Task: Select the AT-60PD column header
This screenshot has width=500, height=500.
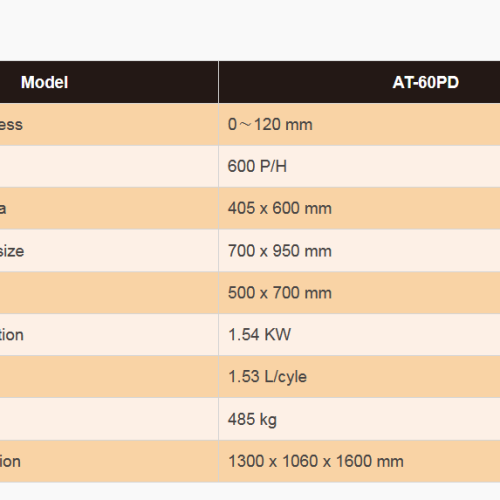Action: click(359, 82)
